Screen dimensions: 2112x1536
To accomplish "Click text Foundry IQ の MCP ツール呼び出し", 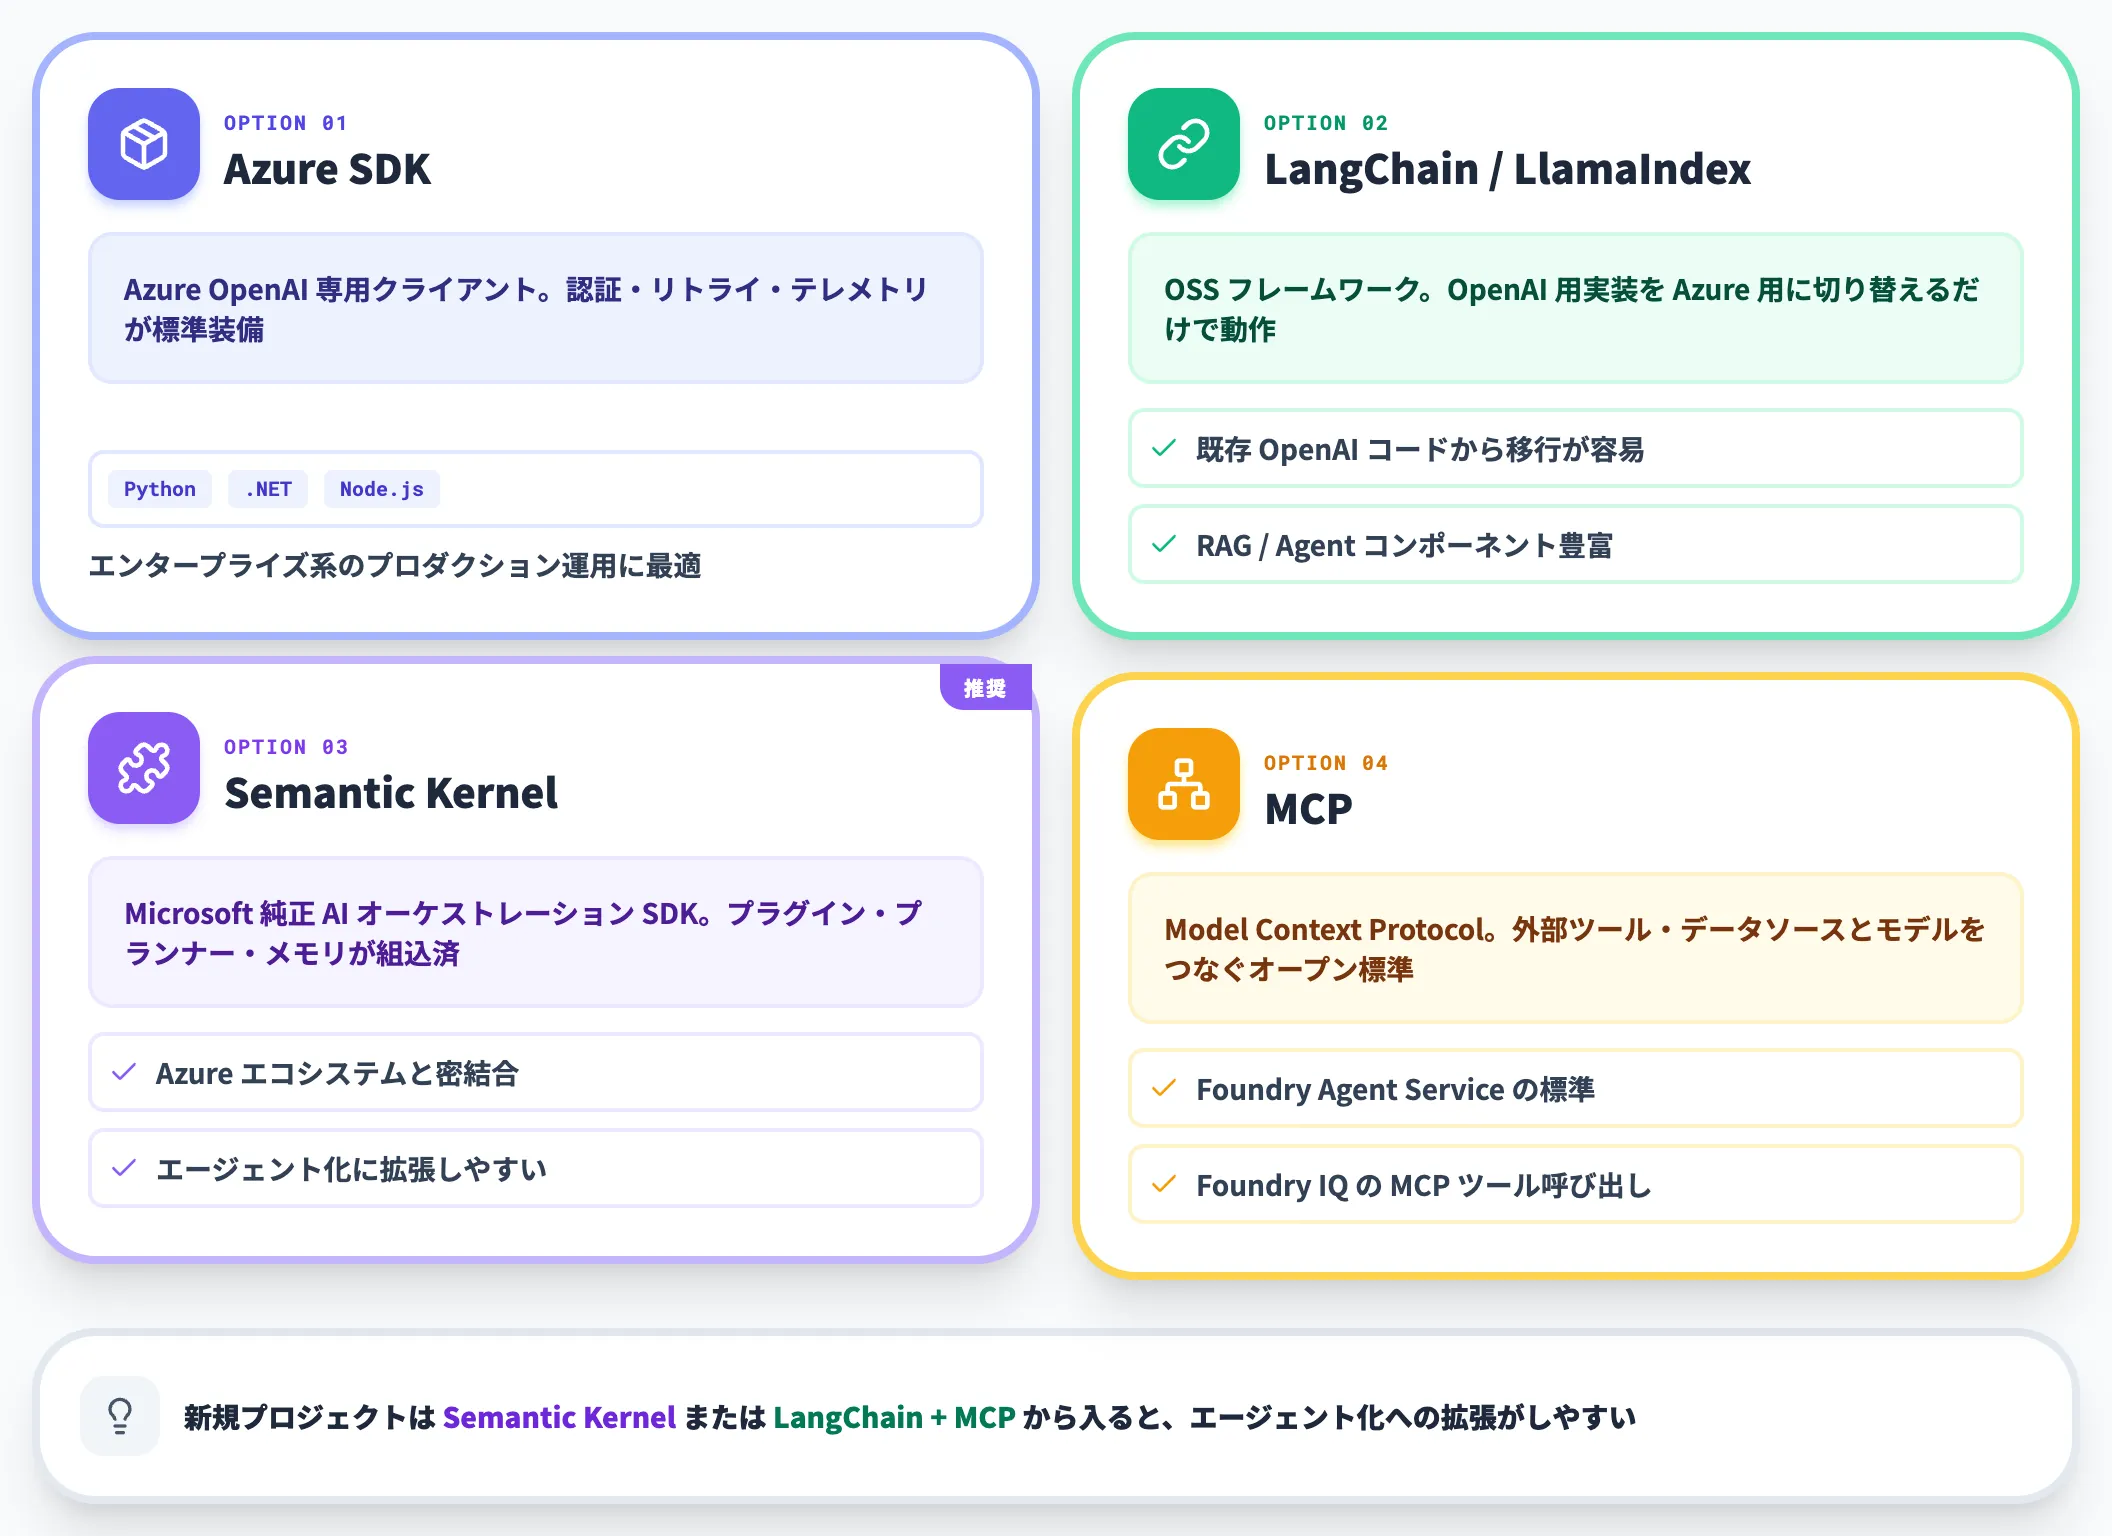I will pyautogui.click(x=1423, y=1185).
